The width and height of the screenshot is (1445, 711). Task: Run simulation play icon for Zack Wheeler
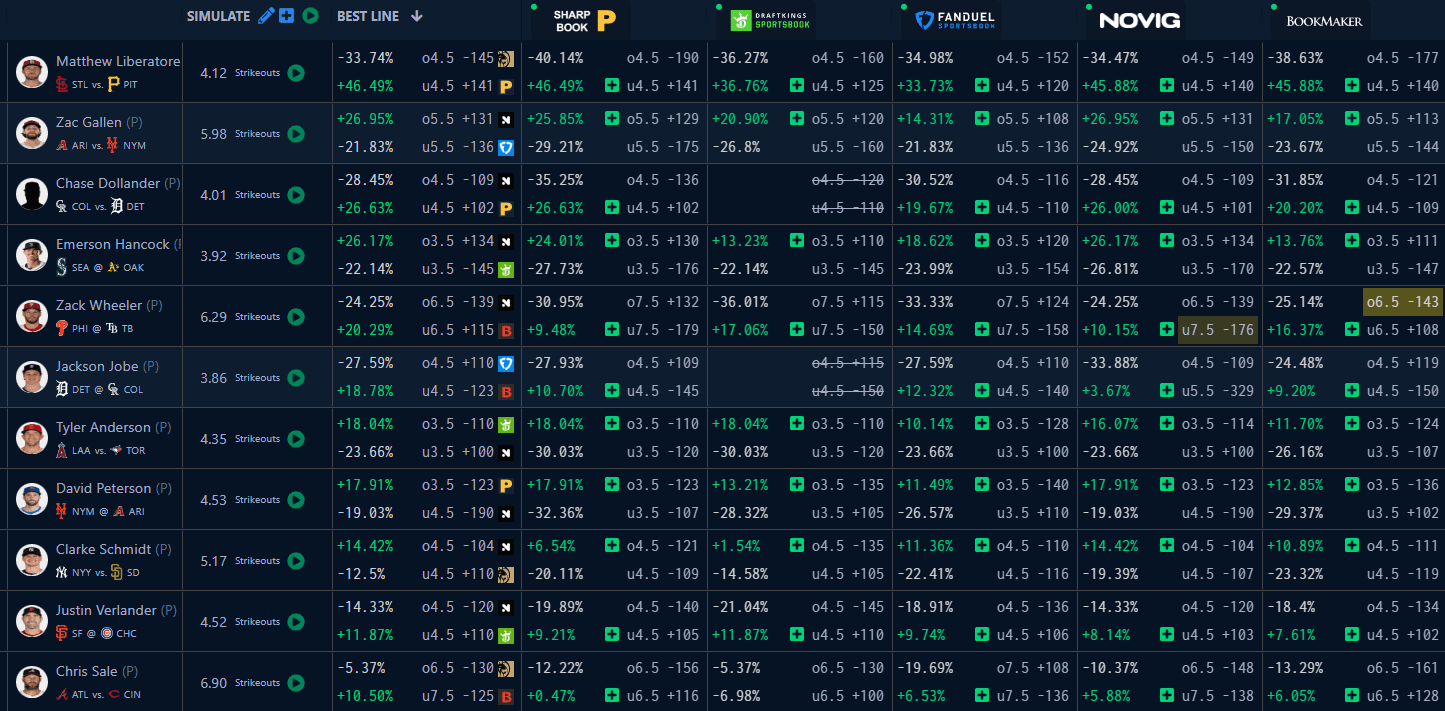point(296,317)
